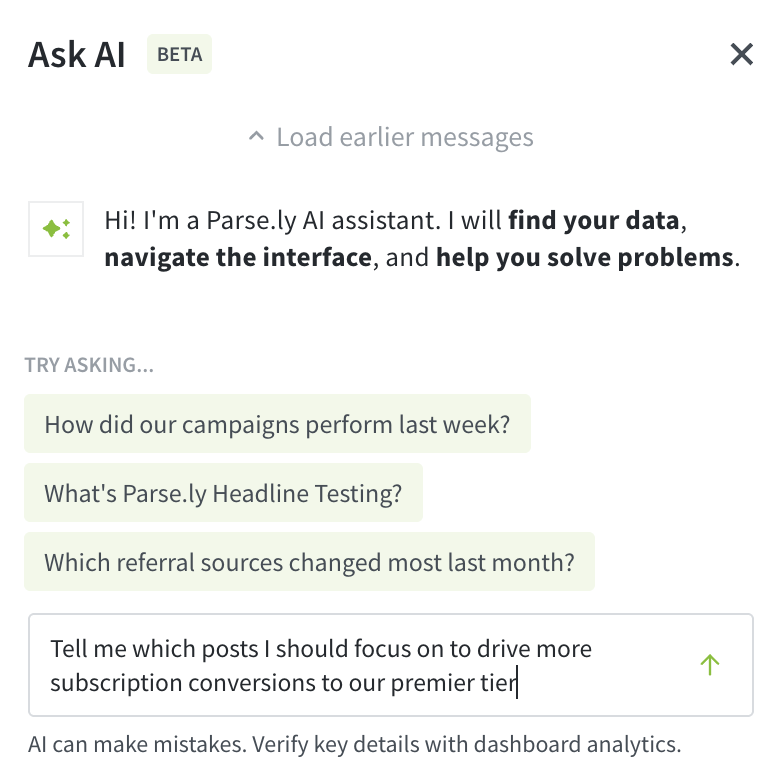Click the bold 'navigate the interface' text
Image resolution: width=780 pixels, height=780 pixels.
point(238,258)
